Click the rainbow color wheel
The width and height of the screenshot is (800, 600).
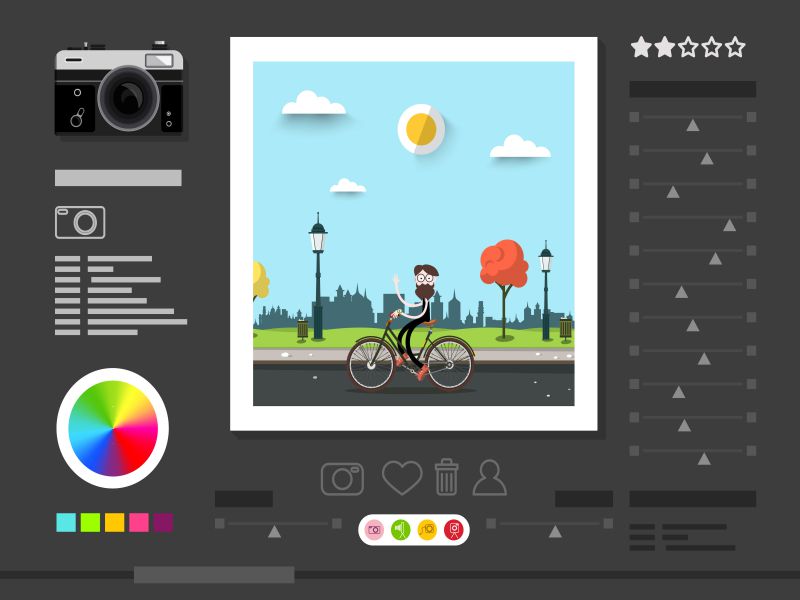pos(113,428)
